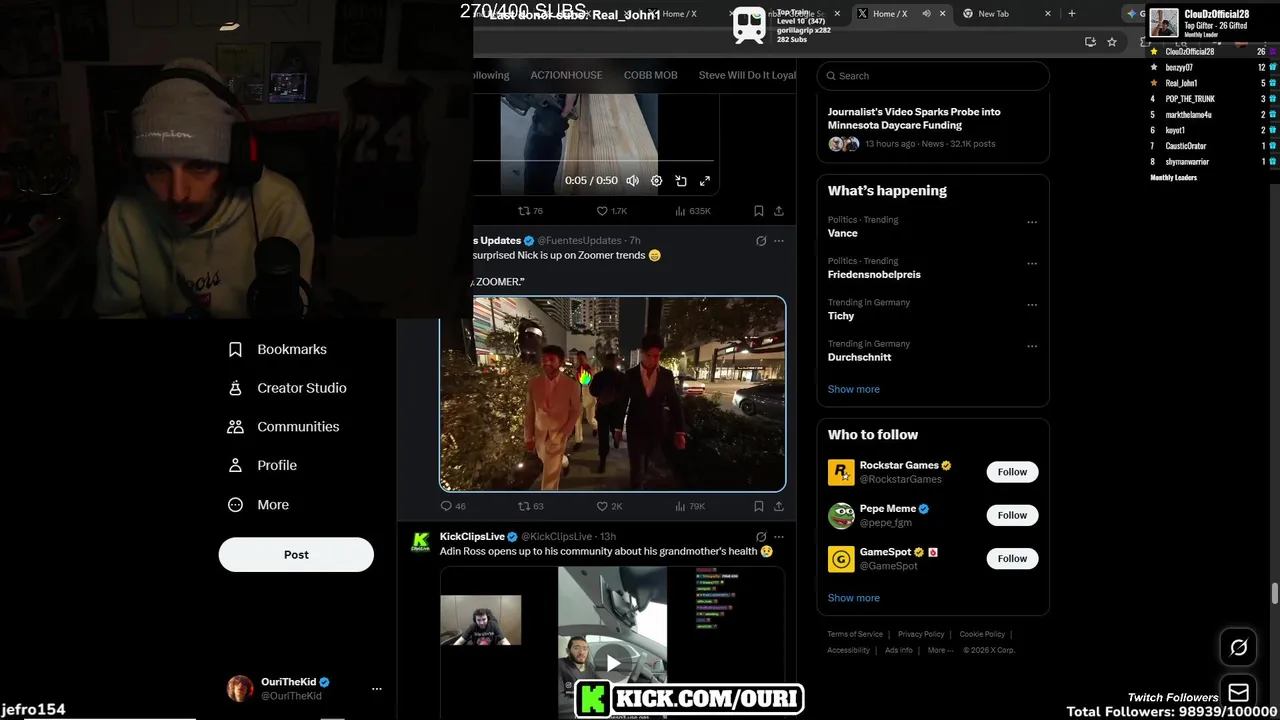Open more options on KickClipsLive tweet
This screenshot has width=1280, height=720.
pyautogui.click(x=779, y=537)
